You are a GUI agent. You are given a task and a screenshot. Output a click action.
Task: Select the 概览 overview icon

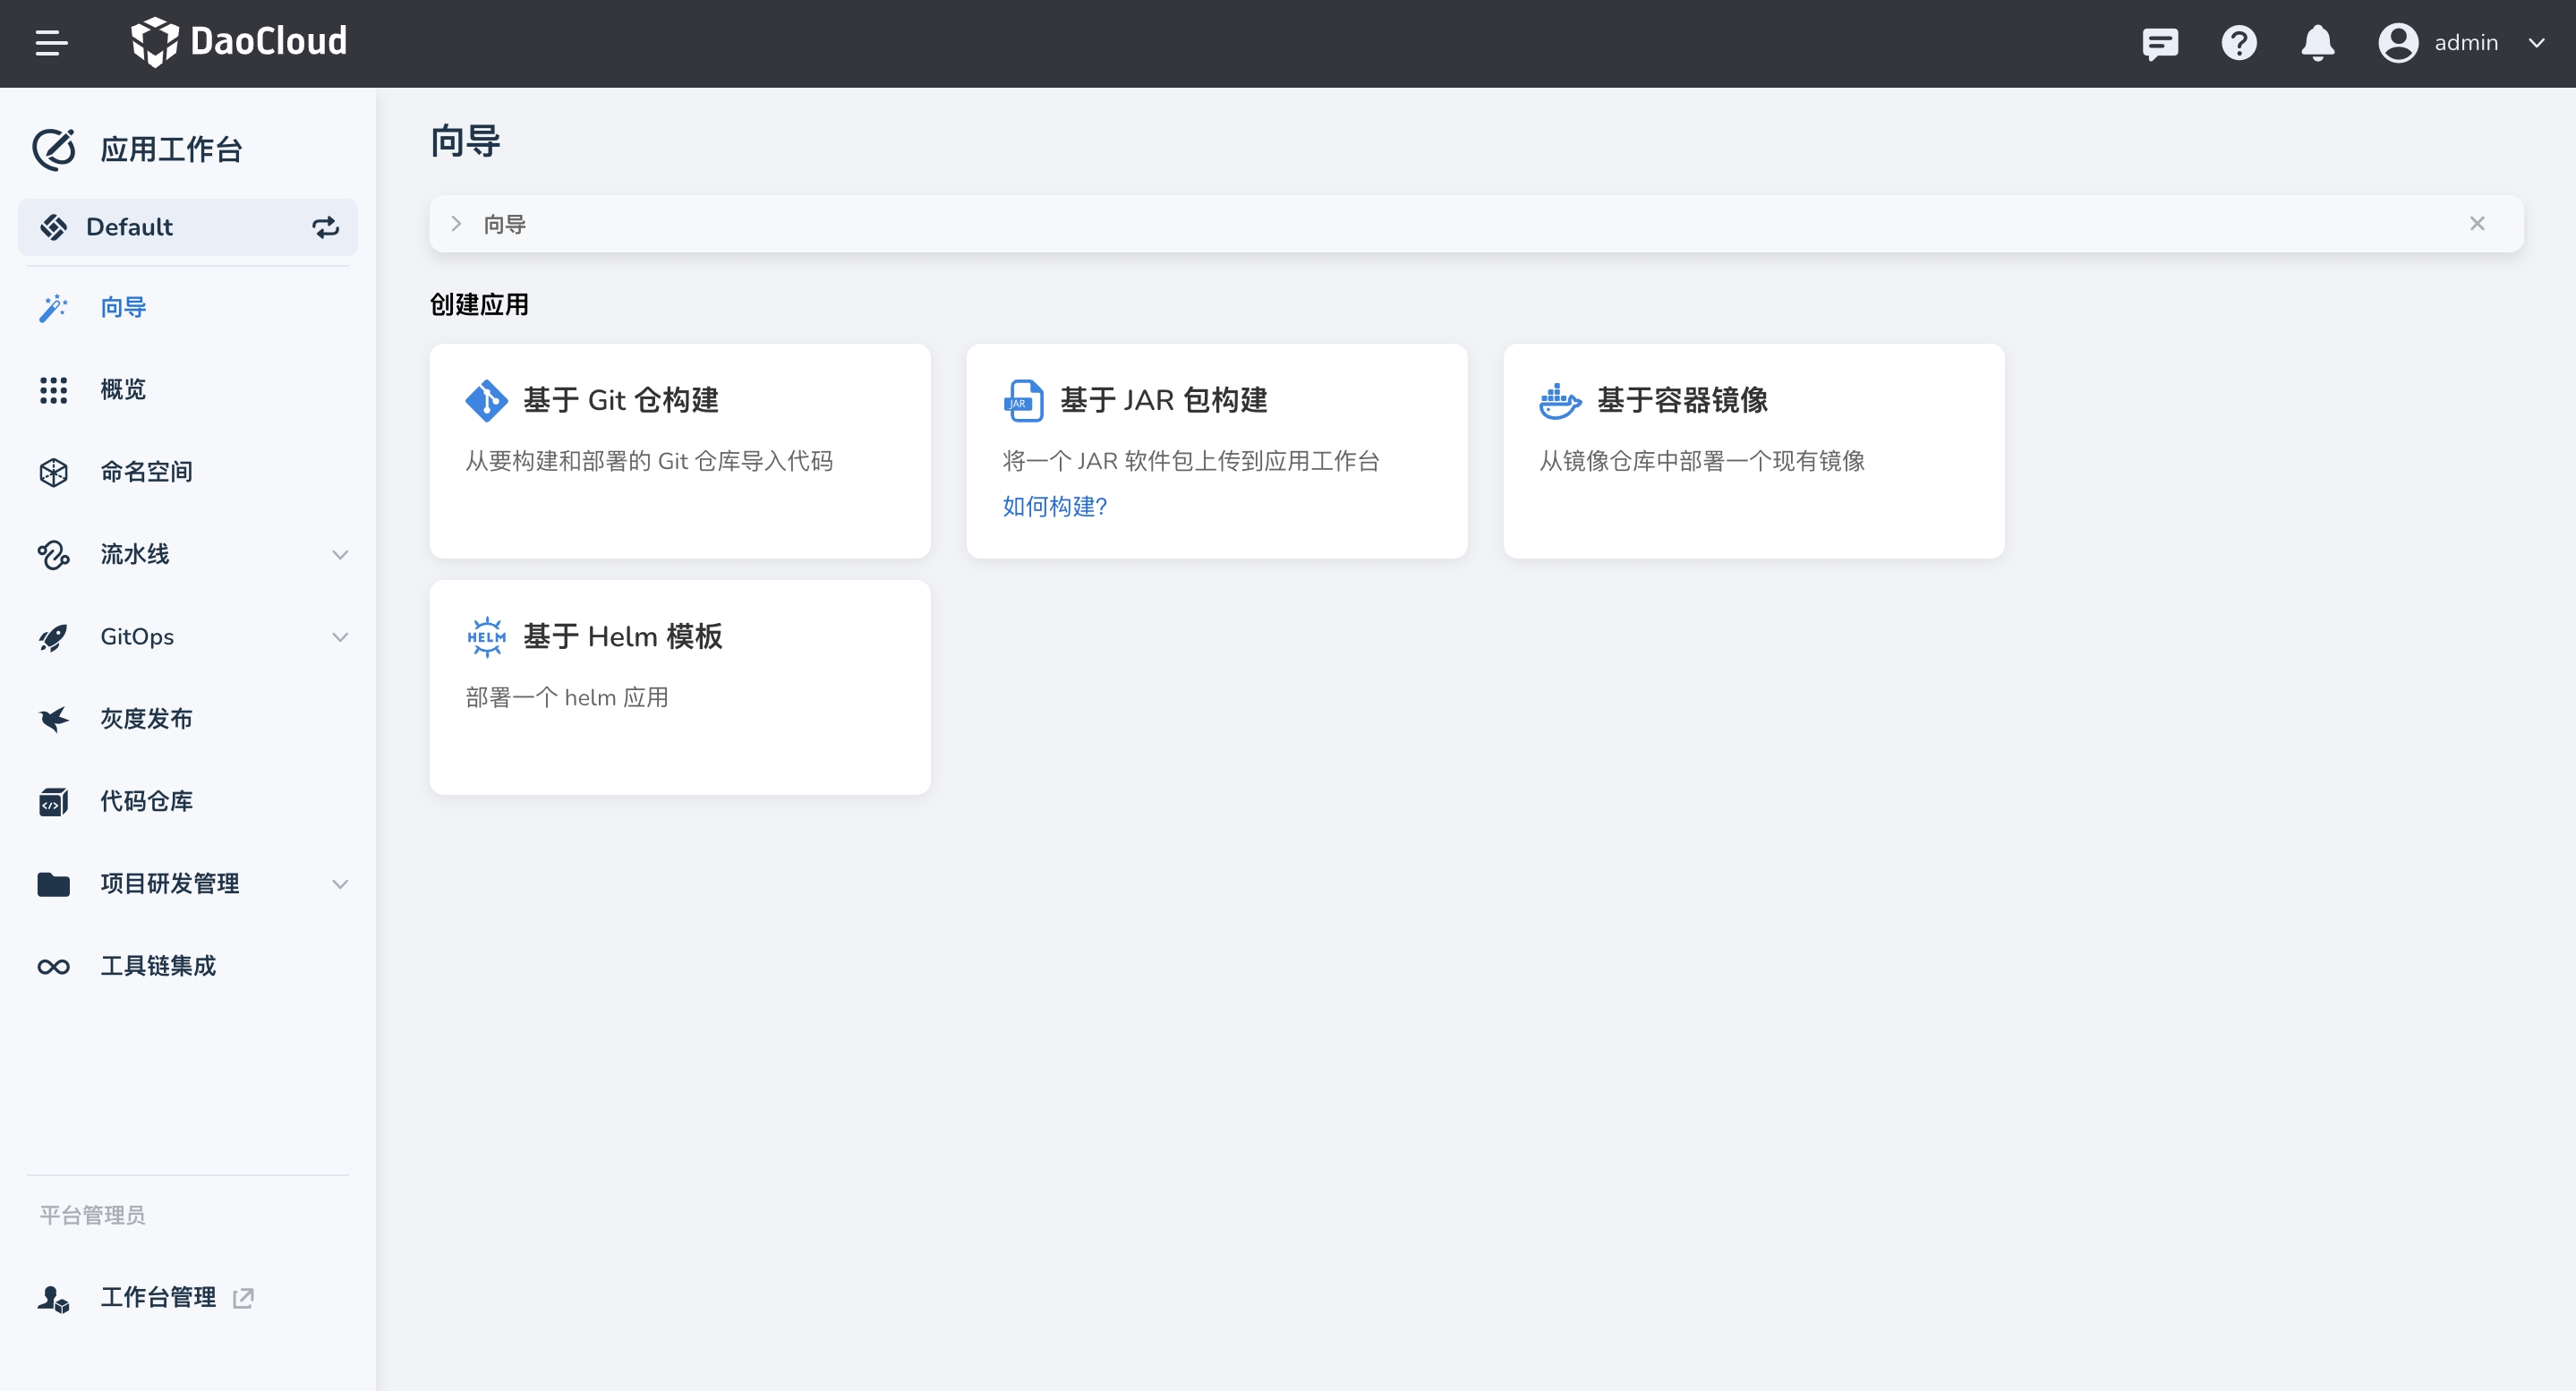click(54, 390)
